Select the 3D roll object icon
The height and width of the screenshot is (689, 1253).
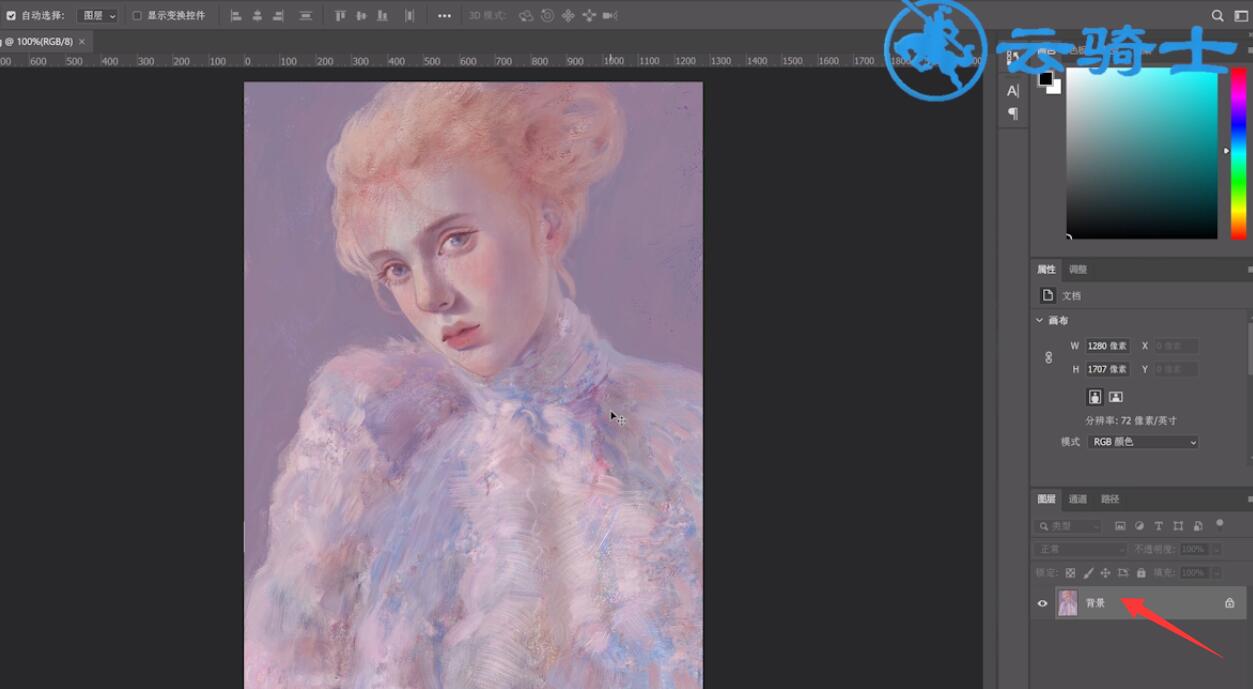547,16
